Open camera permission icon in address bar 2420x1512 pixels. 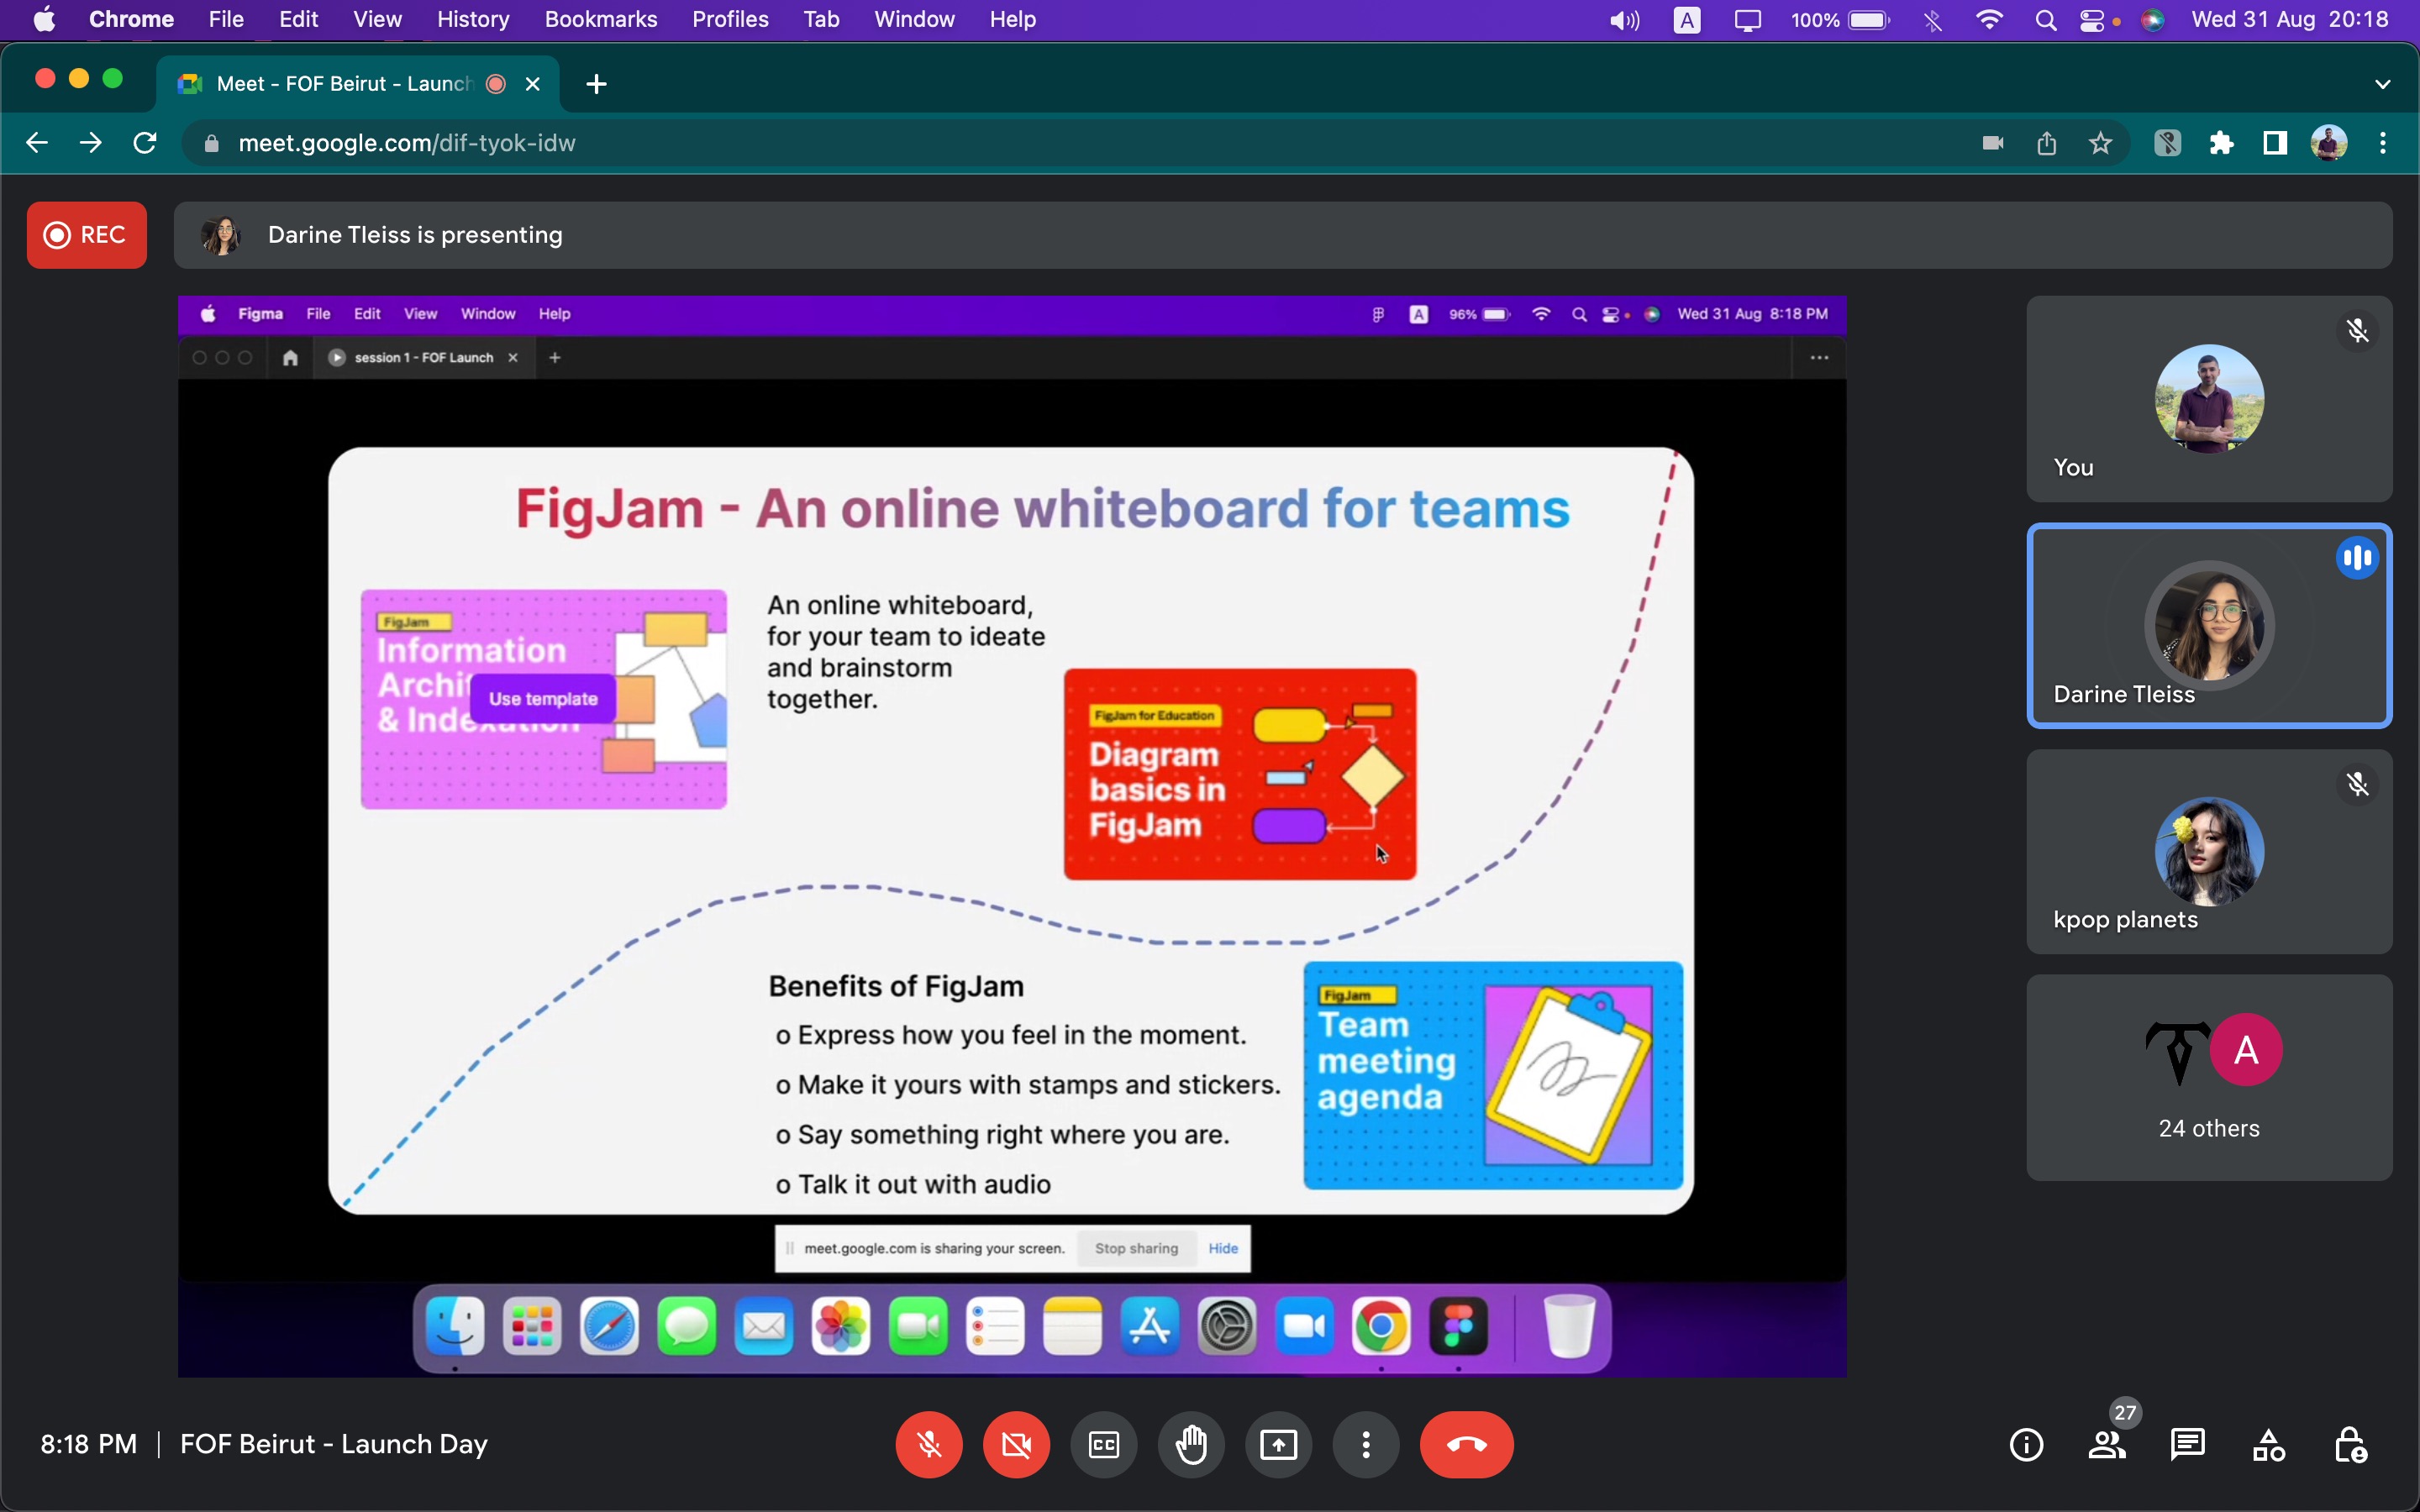1993,143
